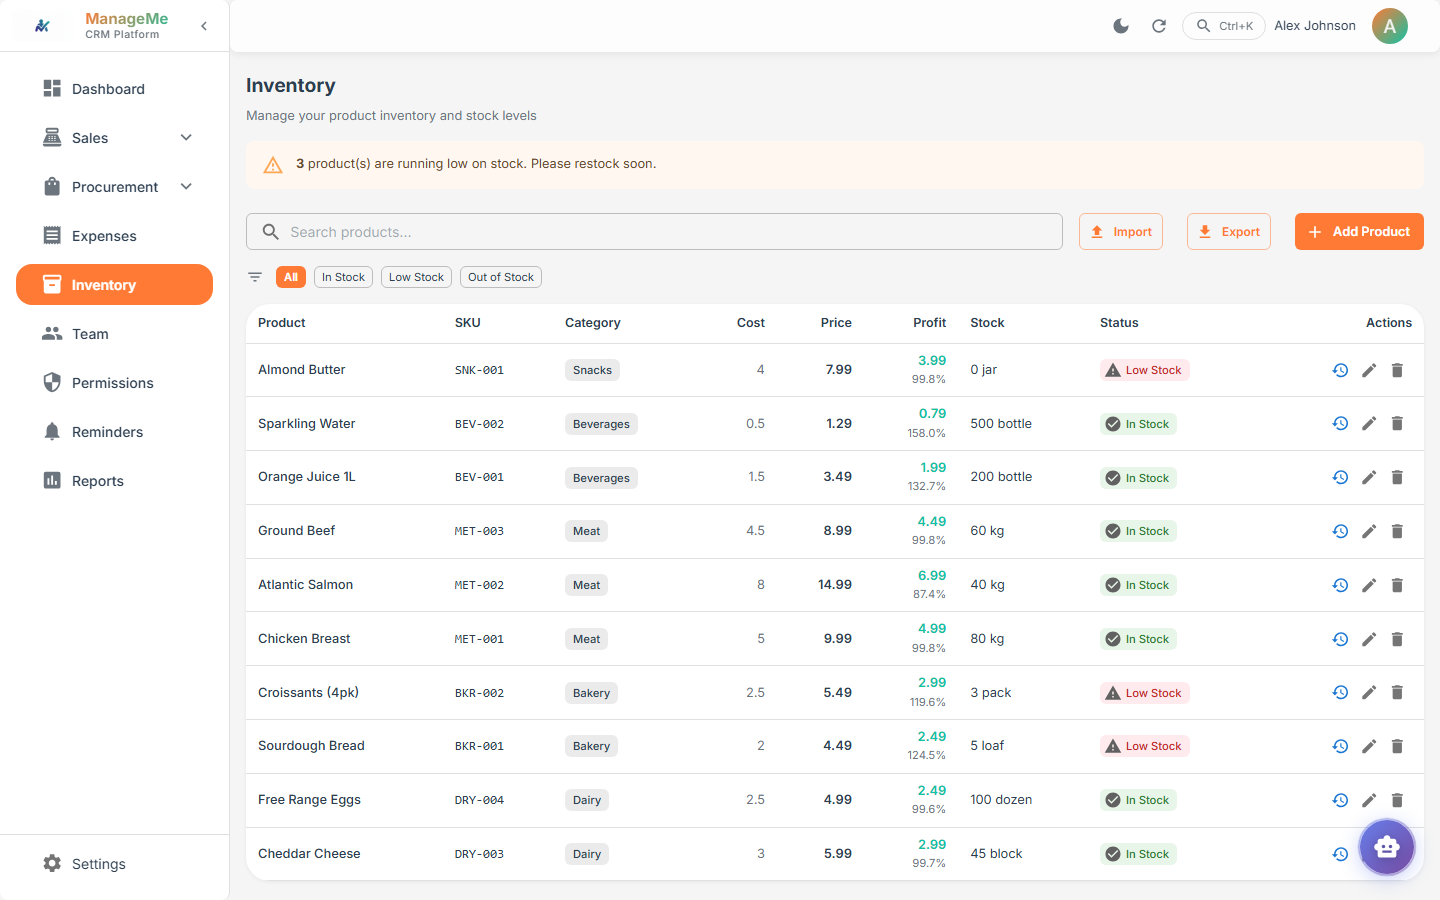
Task: Select the history icon for Almond Butter
Action: tap(1340, 370)
